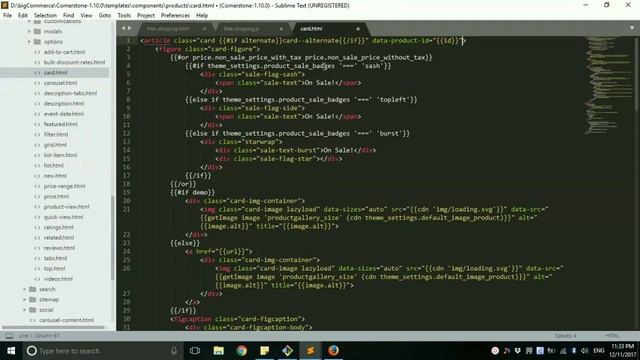Image resolution: width=640 pixels, height=360 pixels.
Task: Open price-range.html in sidebar
Action: [x=64, y=186]
